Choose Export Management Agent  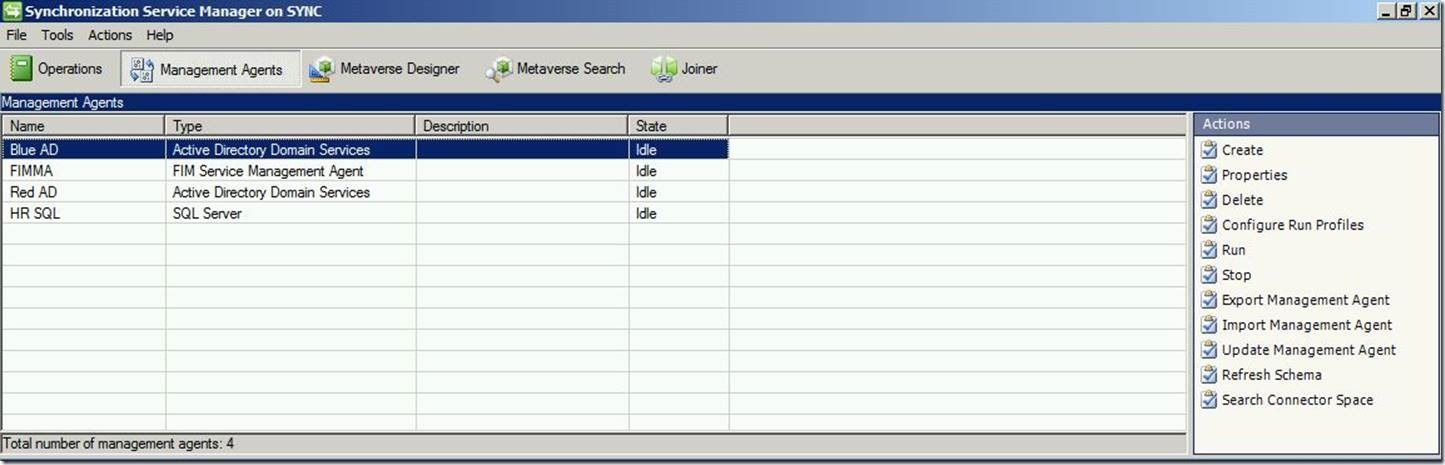(x=1305, y=300)
